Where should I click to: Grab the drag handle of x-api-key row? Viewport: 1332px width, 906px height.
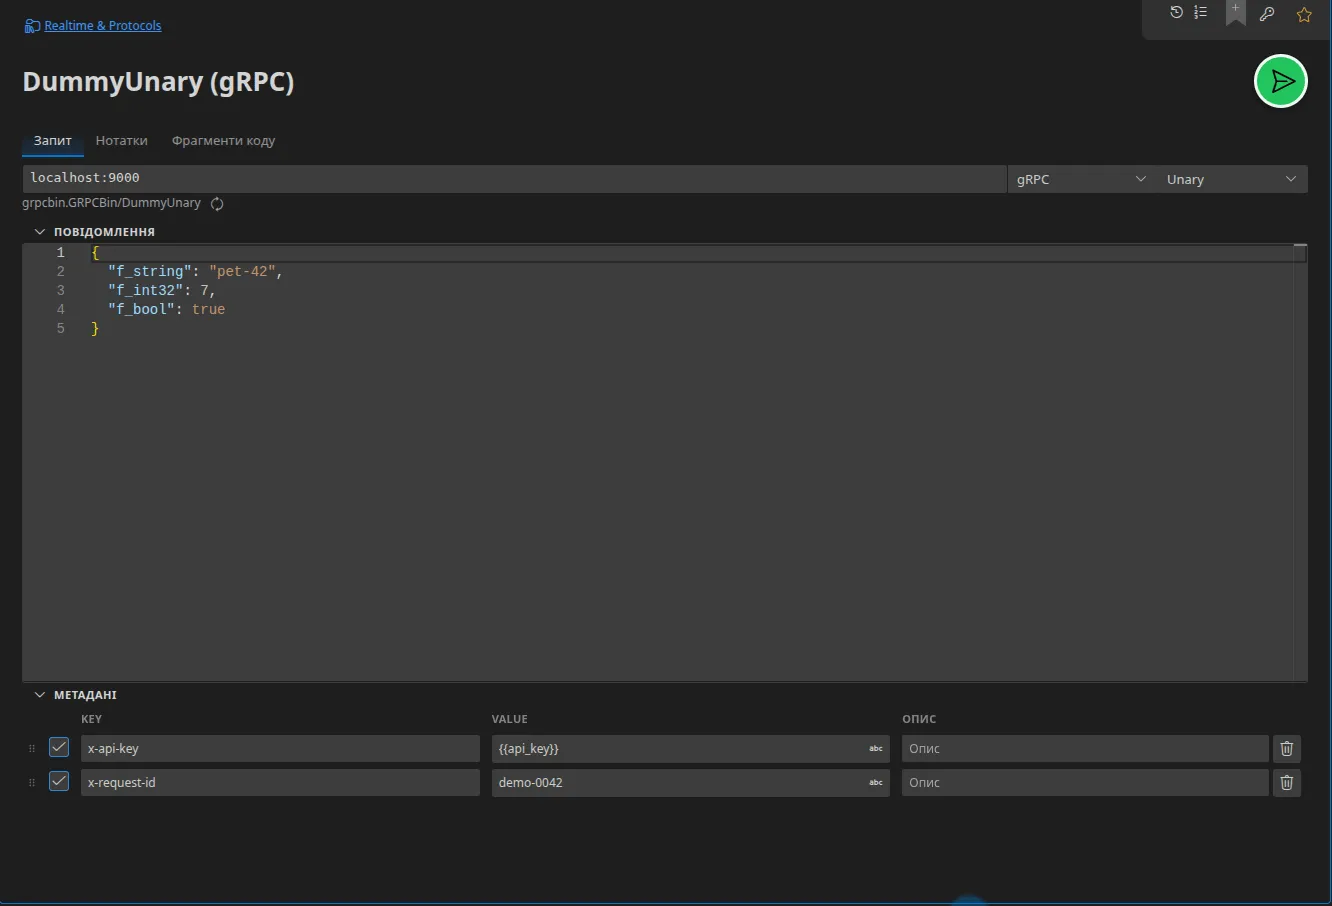32,748
